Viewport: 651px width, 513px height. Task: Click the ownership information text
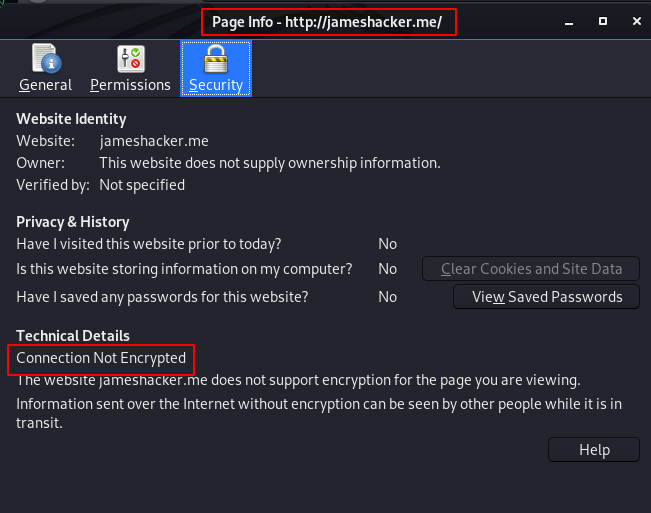(x=270, y=163)
